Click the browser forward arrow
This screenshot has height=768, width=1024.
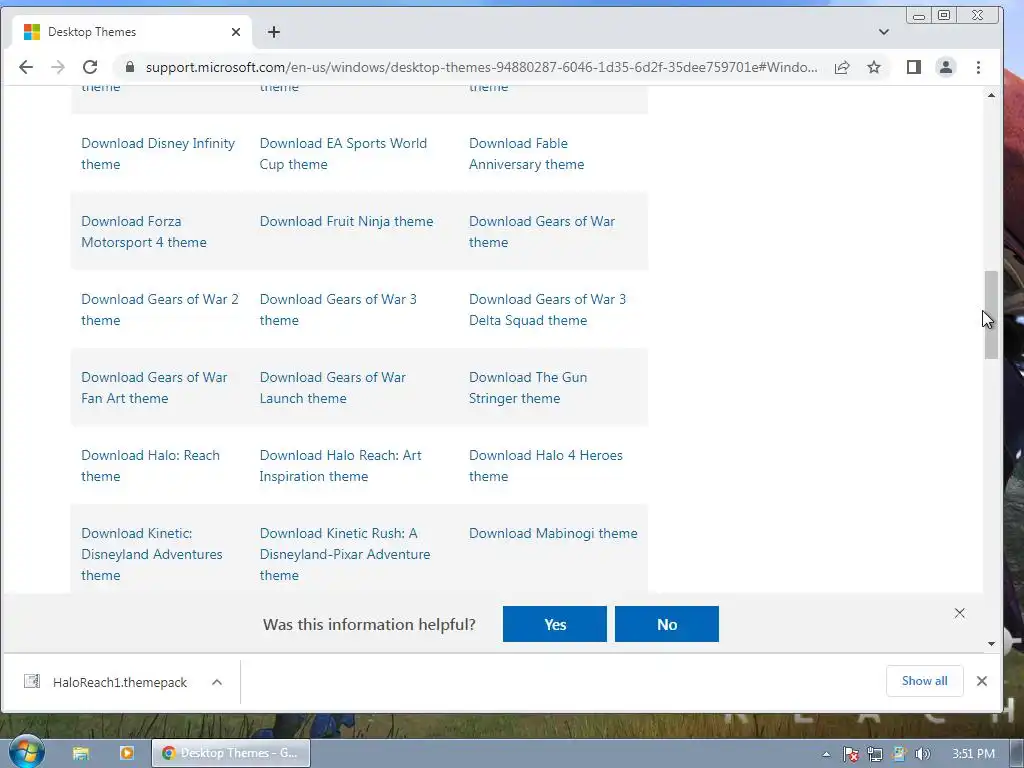[x=58, y=67]
